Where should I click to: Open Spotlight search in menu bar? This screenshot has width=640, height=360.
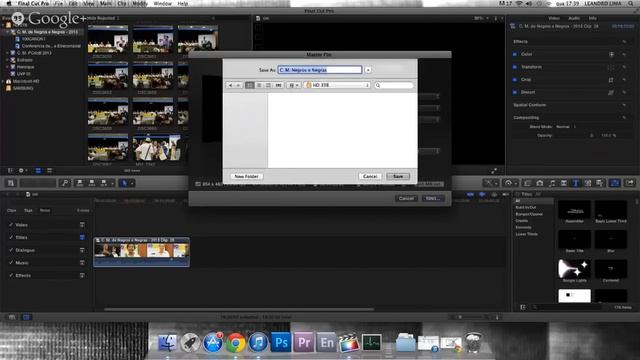point(631,3)
